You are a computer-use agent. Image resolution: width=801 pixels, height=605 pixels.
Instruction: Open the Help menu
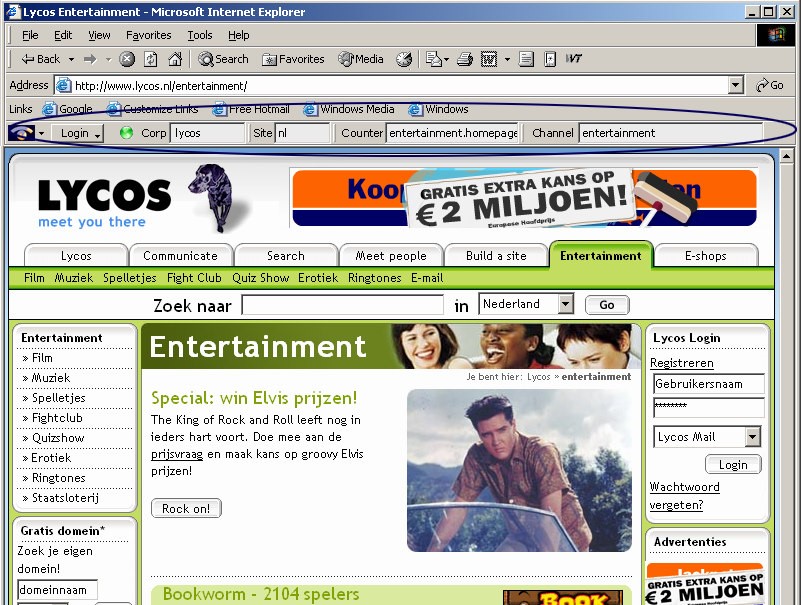[239, 35]
